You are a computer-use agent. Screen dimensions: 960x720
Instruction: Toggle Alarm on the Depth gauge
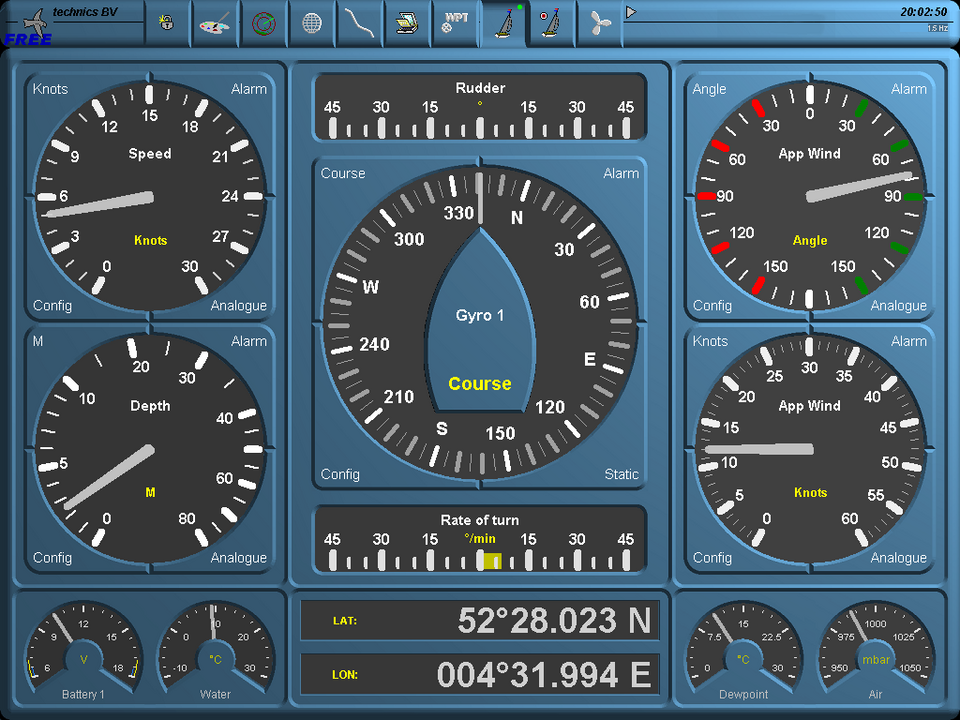click(249, 341)
